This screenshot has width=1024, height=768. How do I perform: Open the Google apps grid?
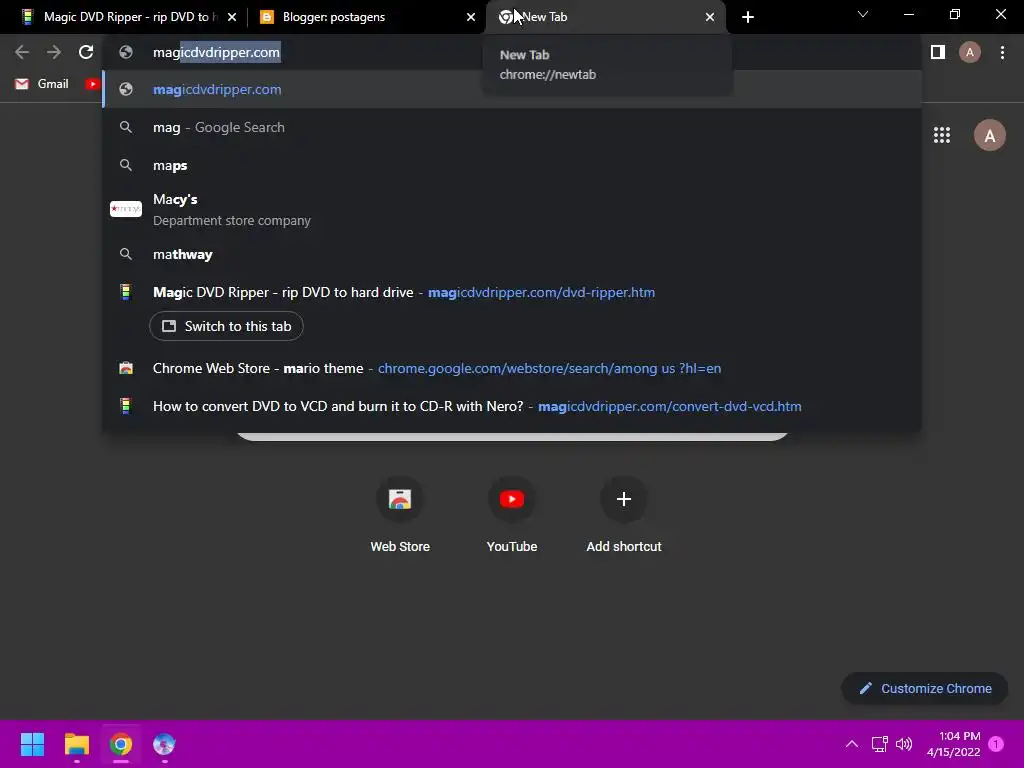(x=942, y=135)
